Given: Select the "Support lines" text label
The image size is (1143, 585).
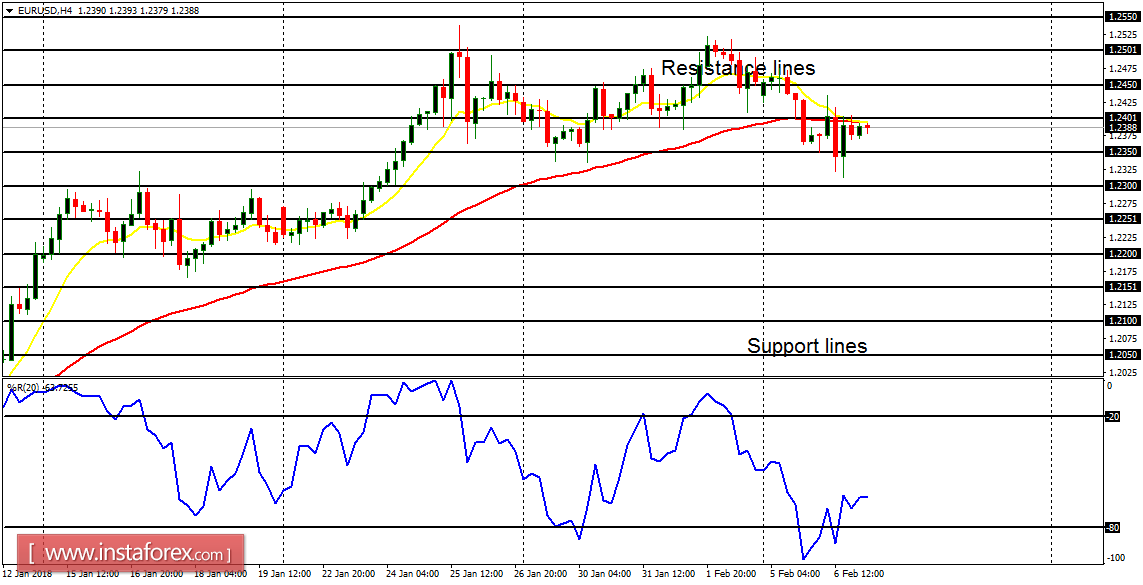Looking at the screenshot, I should click(807, 345).
